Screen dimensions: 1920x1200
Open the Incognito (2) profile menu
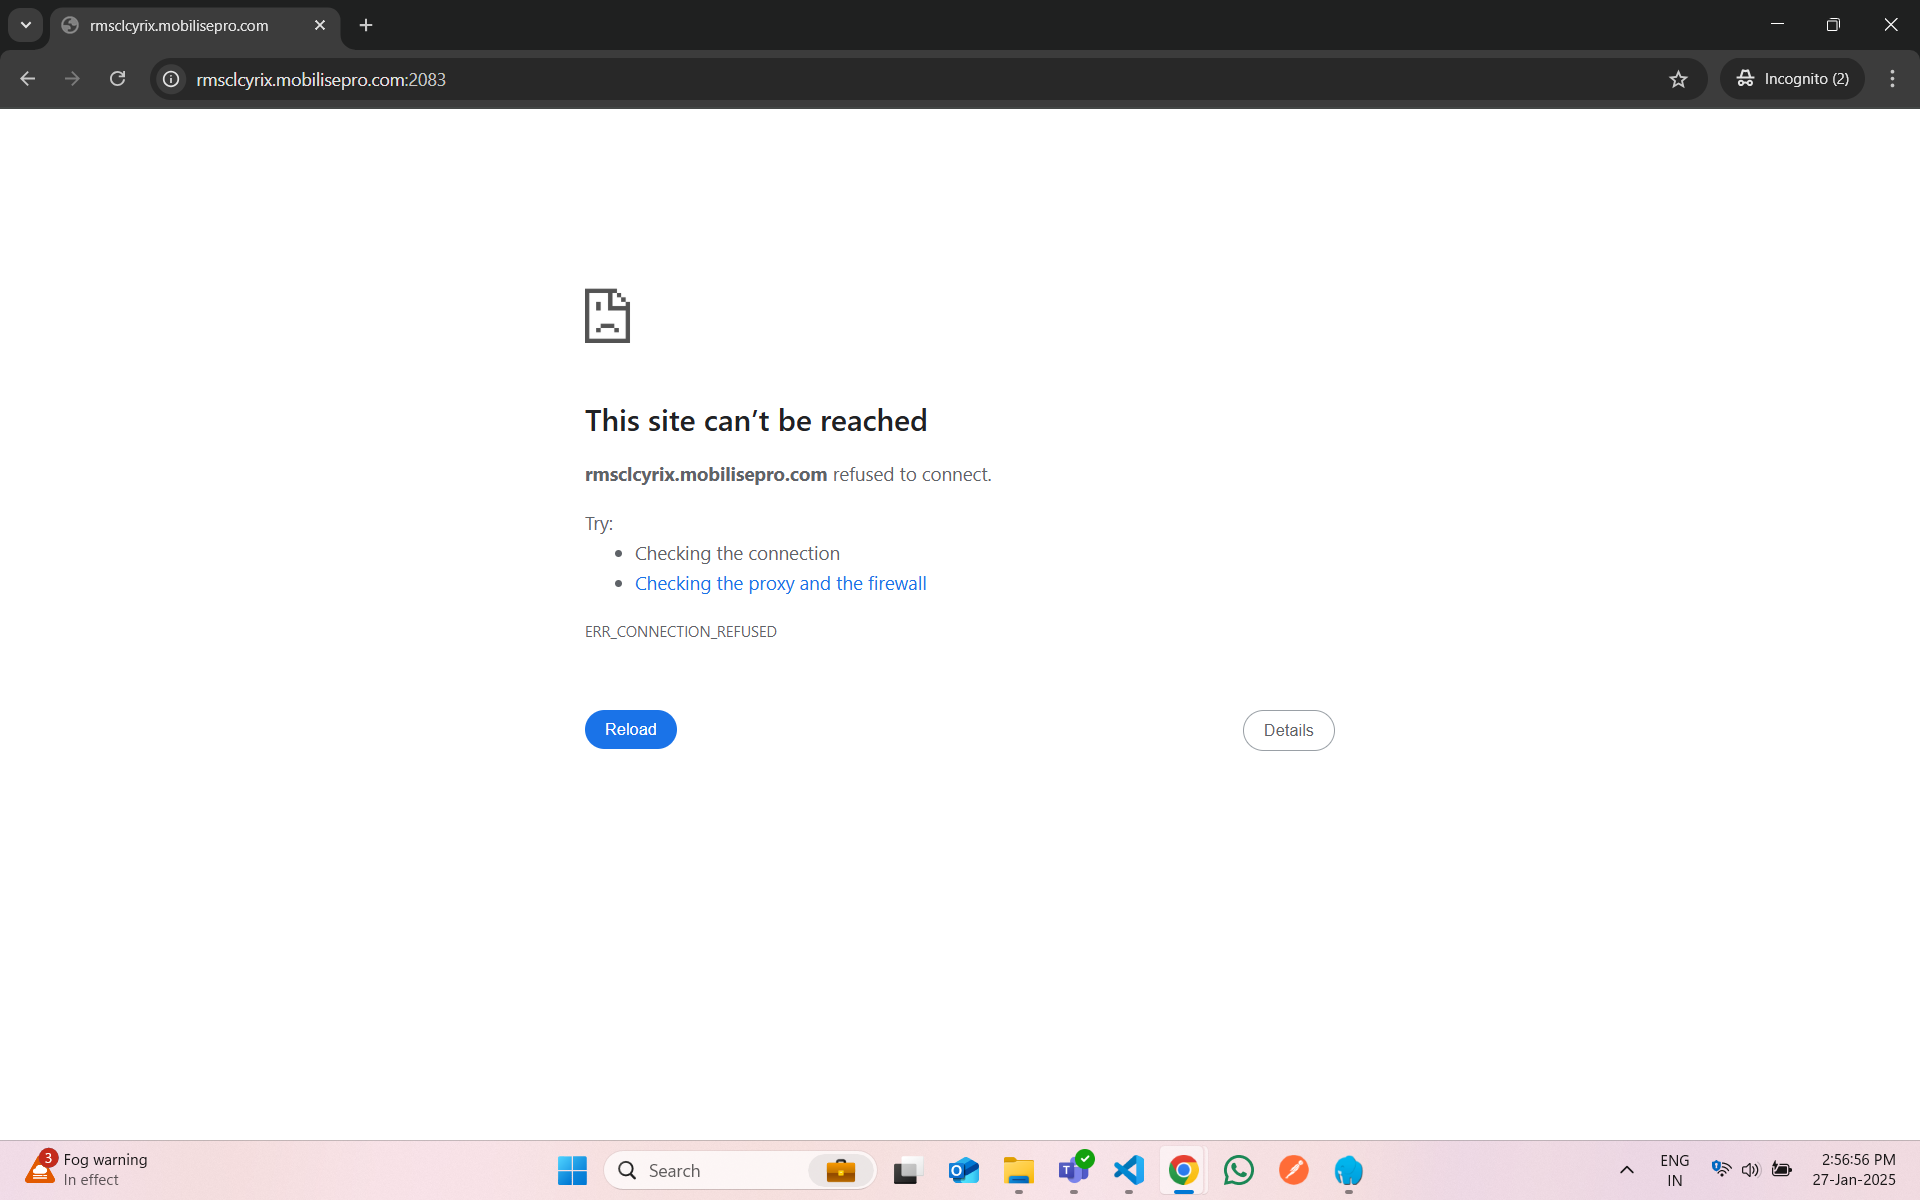(x=1792, y=79)
